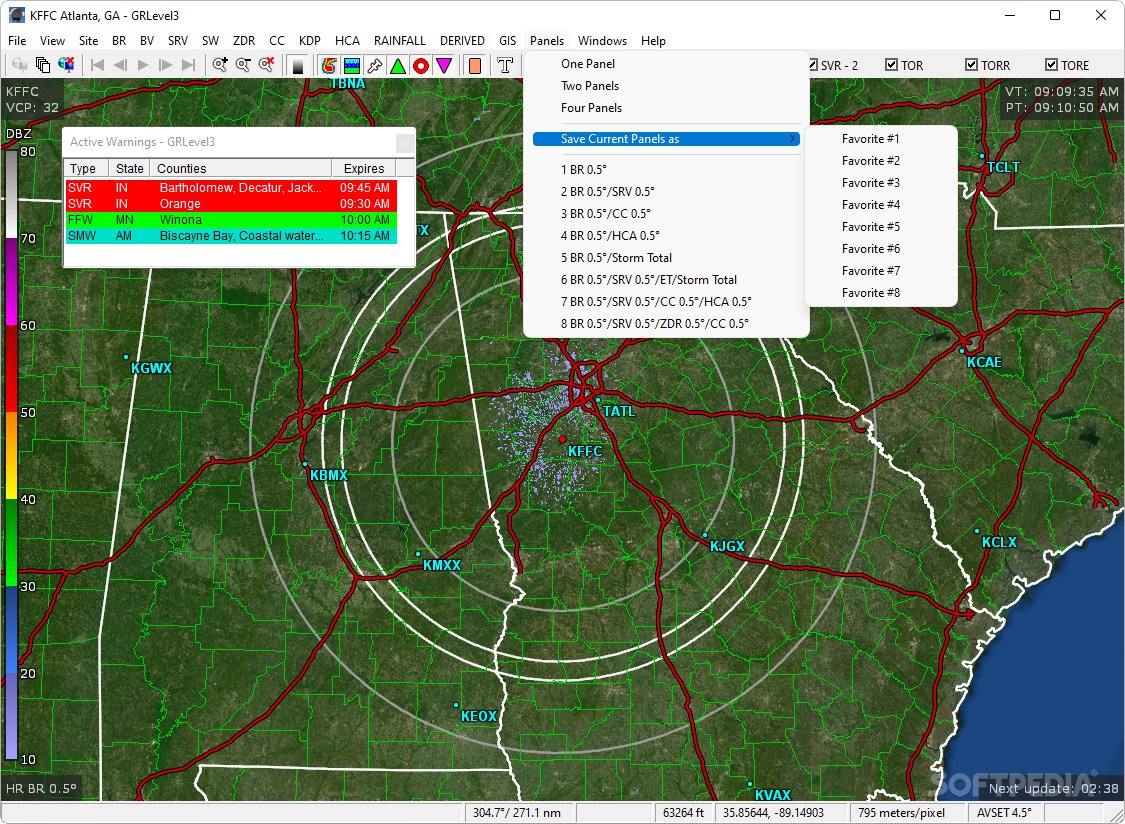This screenshot has height=824, width=1125.
Task: Click the T text label icon
Action: click(505, 65)
